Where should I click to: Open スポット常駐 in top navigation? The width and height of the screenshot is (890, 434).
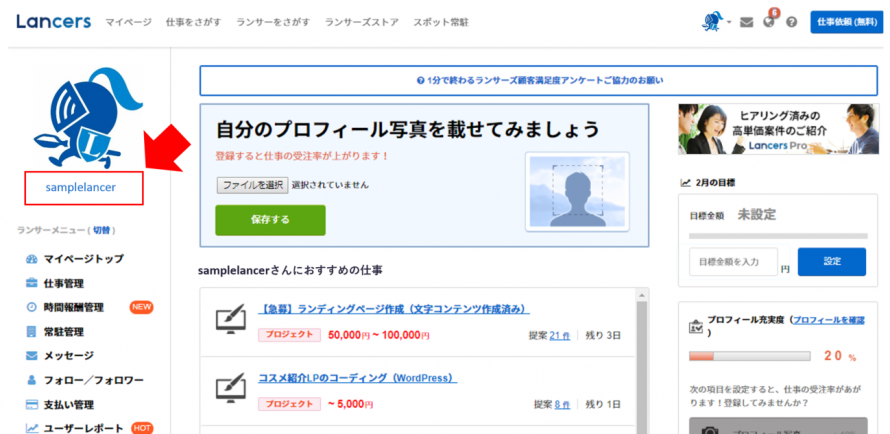click(x=441, y=23)
